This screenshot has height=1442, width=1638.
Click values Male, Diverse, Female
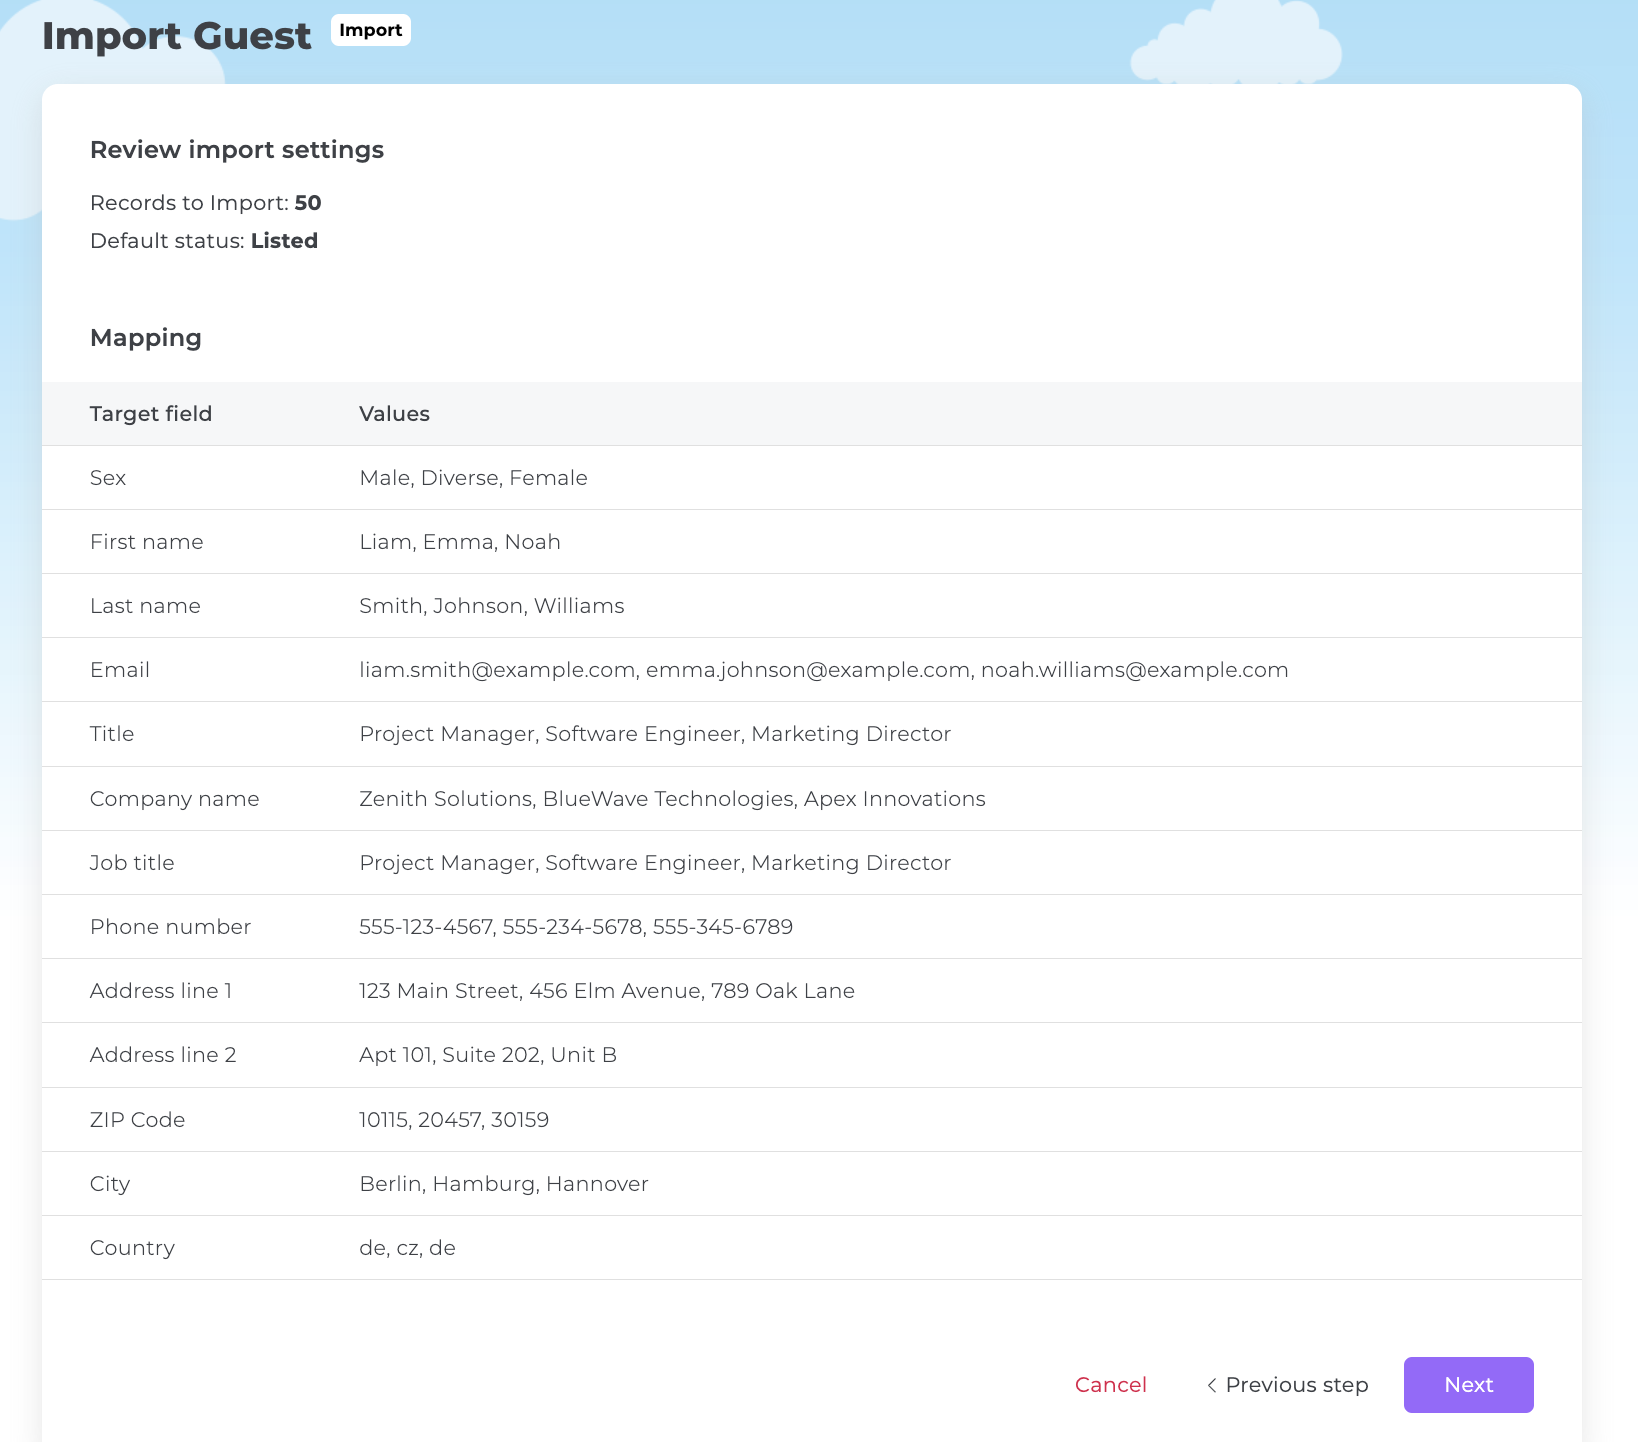pyautogui.click(x=473, y=478)
